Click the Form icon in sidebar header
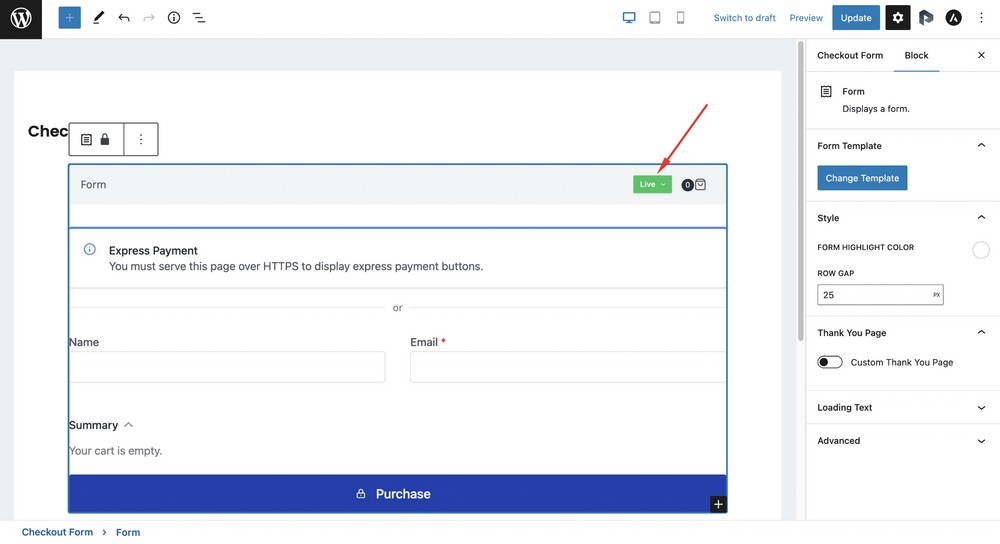Image resolution: width=1000 pixels, height=544 pixels. [x=826, y=91]
